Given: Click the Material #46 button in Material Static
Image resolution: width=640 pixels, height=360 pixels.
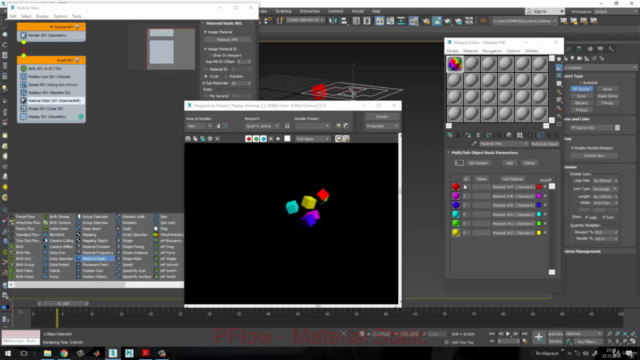Looking at the screenshot, I should click(x=227, y=40).
